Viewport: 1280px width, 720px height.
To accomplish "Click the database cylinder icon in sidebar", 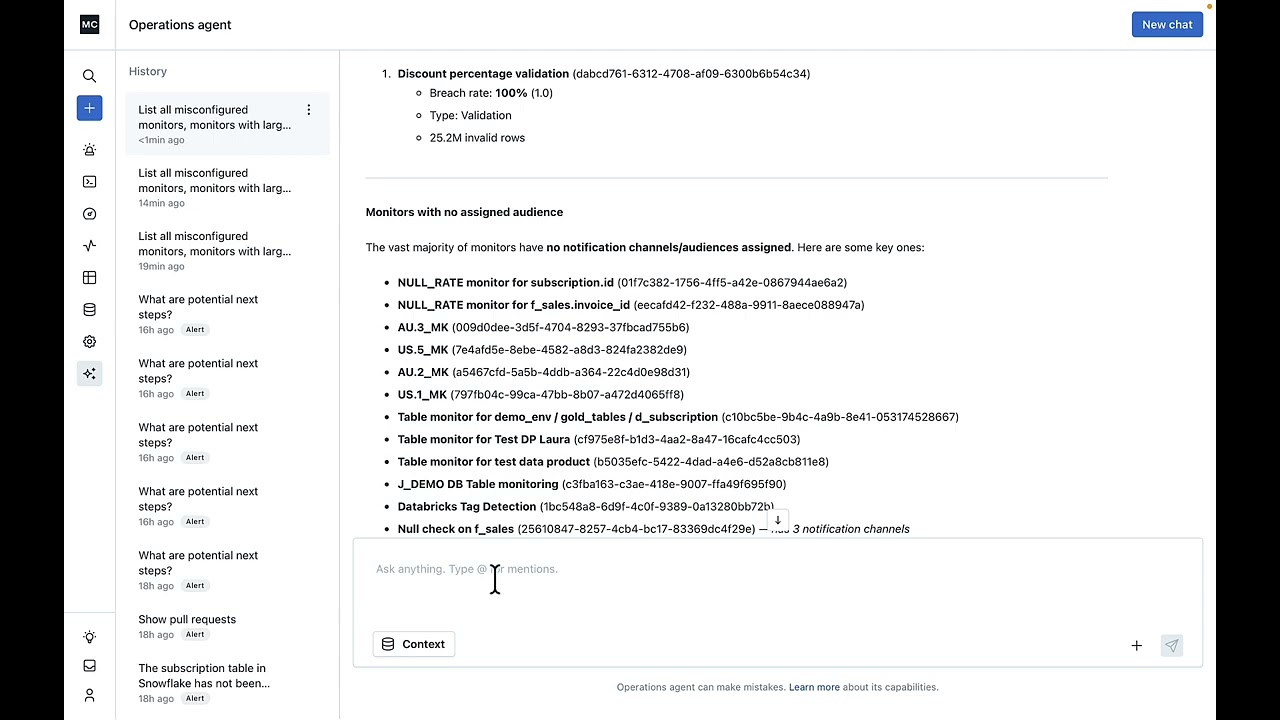I will click(89, 310).
